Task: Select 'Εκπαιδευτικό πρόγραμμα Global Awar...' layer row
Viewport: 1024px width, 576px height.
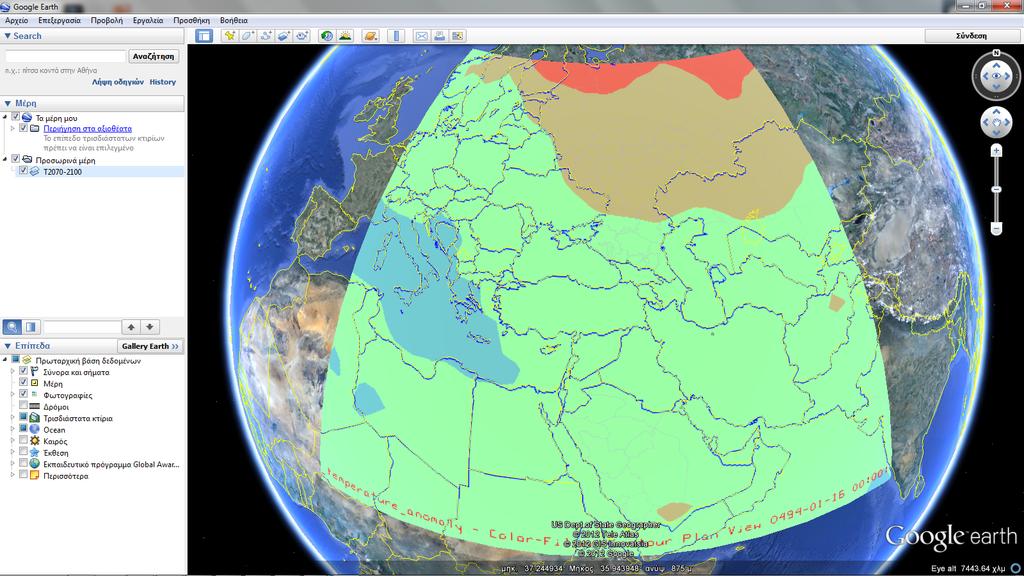Action: (111, 464)
